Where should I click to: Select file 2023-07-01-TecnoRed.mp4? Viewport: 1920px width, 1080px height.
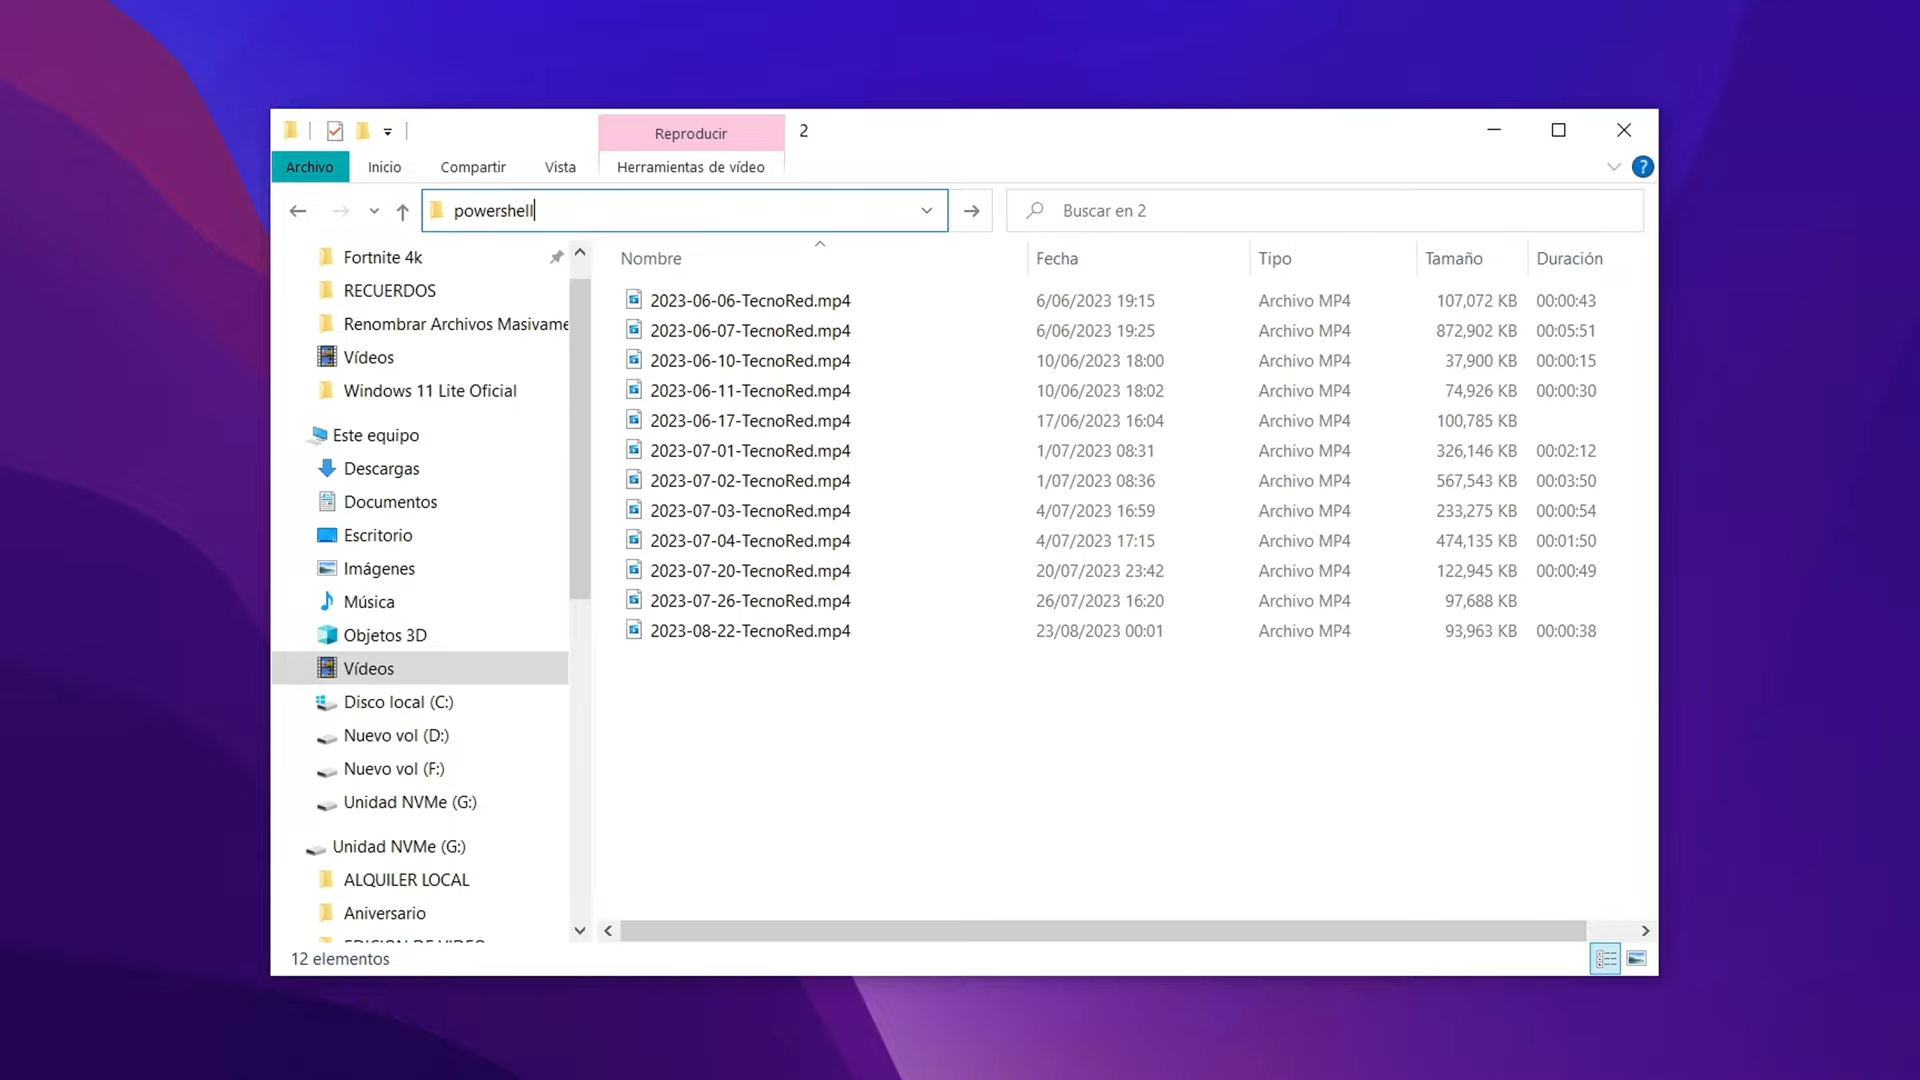750,451
